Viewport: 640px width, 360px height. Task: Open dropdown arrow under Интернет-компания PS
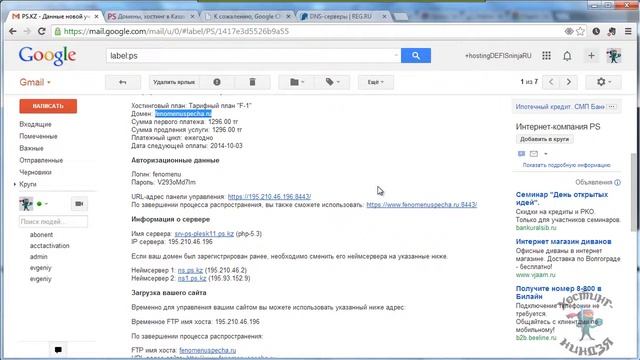click(x=546, y=154)
